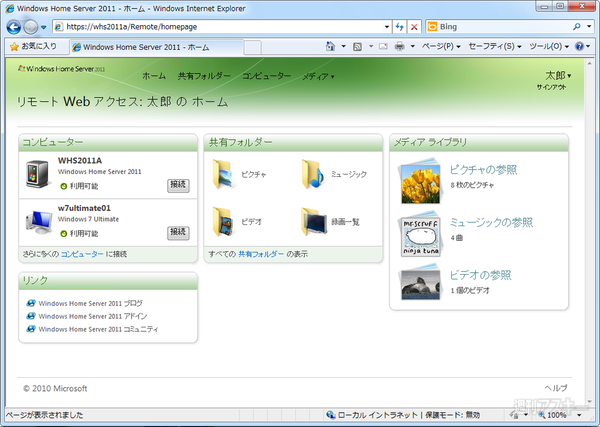Screen dimensions: 600x427
Task: Click the 1 個のビデオ count text
Action: click(x=470, y=290)
